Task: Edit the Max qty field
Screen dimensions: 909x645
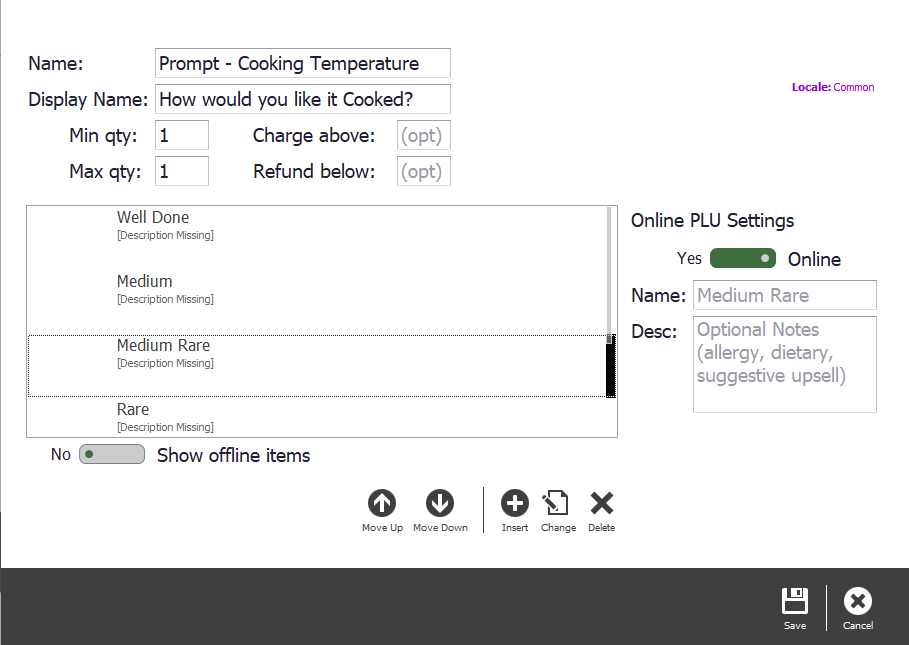Action: tap(182, 171)
